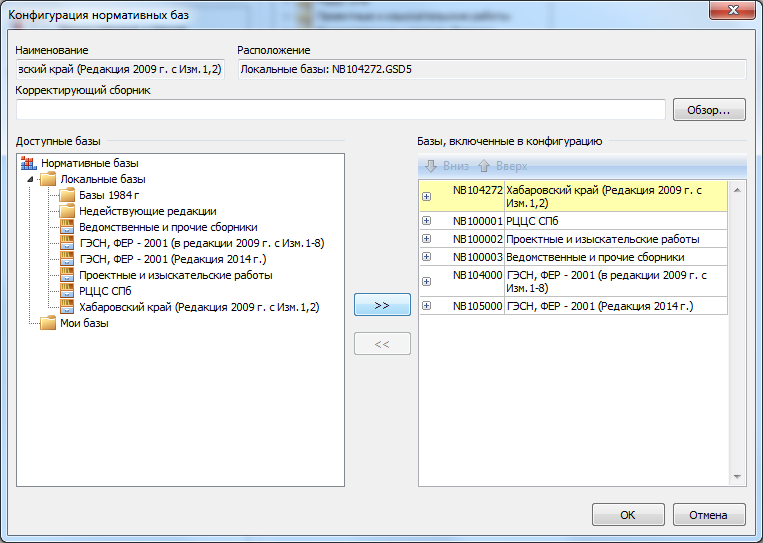The image size is (763, 543).
Task: Click scrollbar up arrow in included bases list
Action: 738,190
